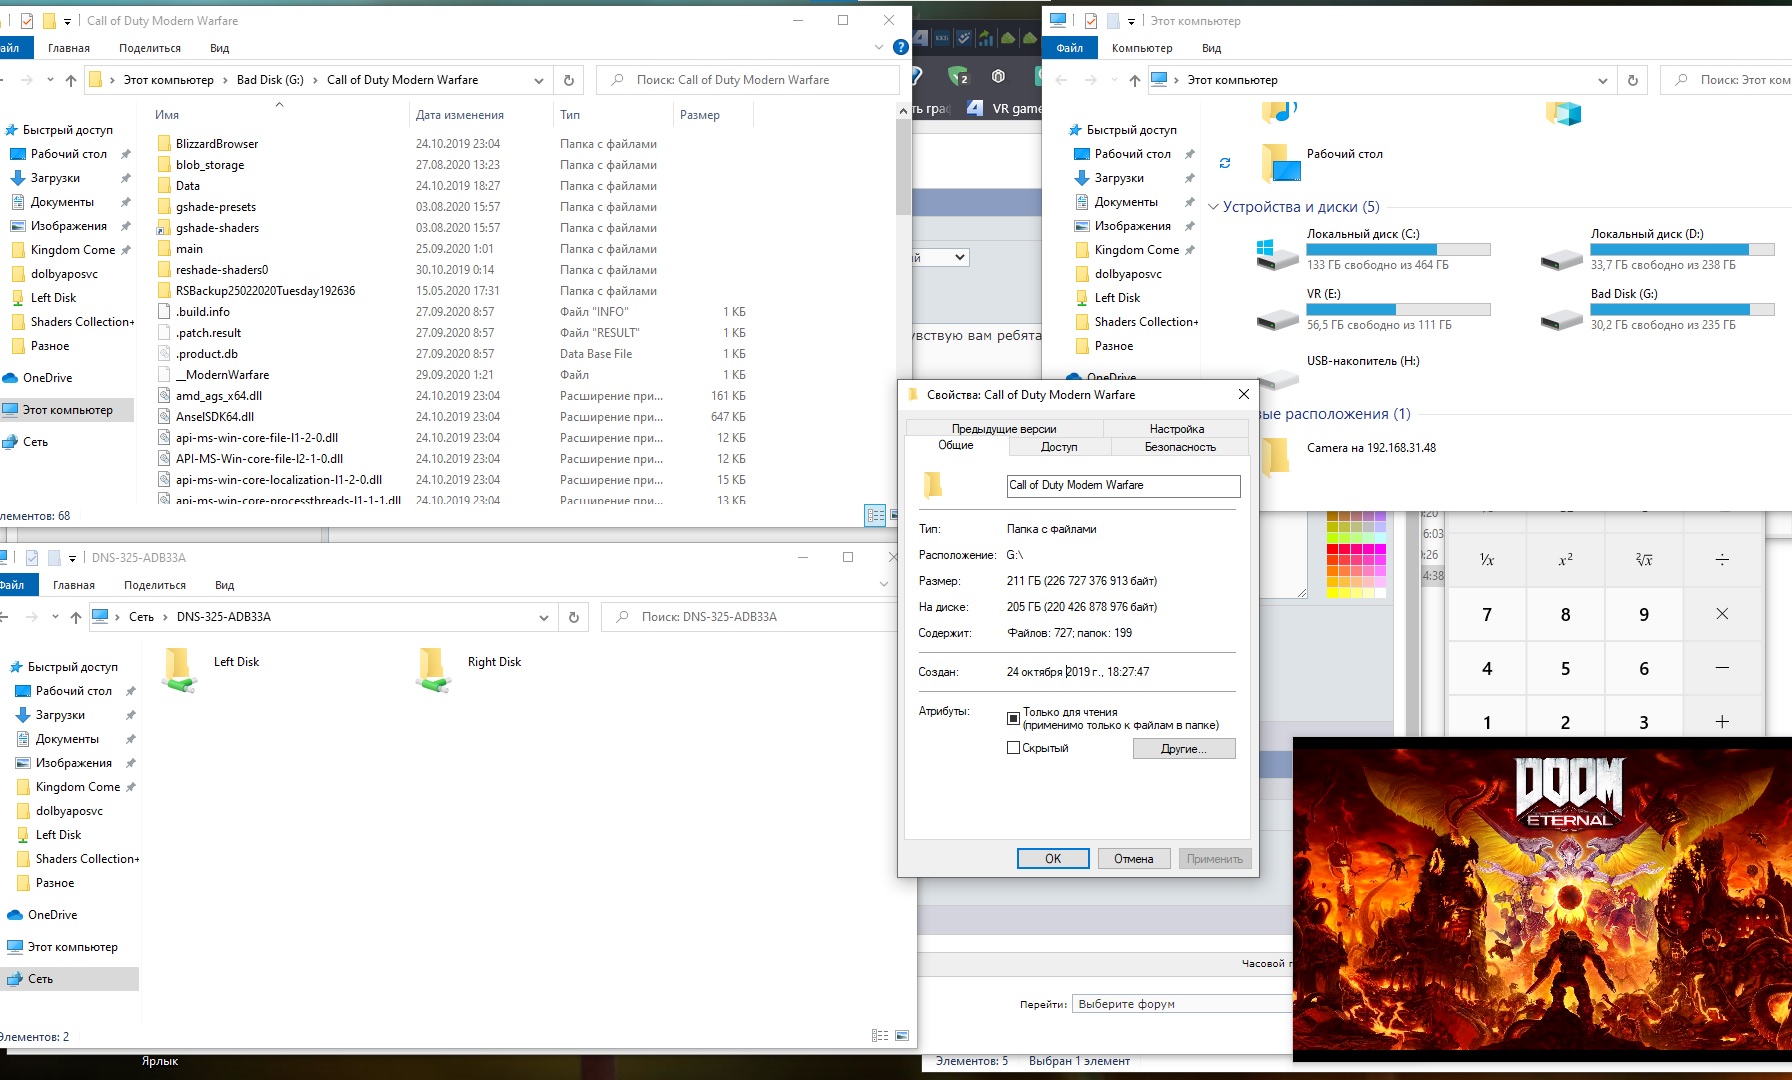Expand address bar dropdown in Call of Duty window

pos(538,80)
